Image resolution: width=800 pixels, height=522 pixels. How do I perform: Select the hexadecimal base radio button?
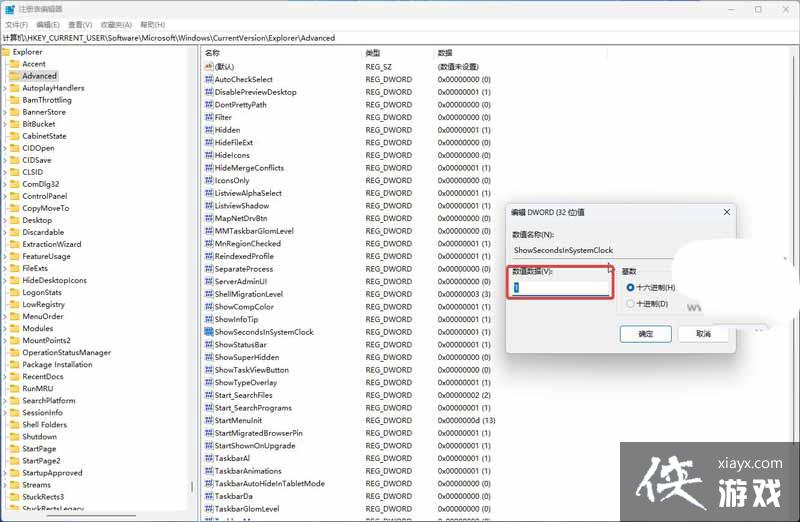coord(631,288)
